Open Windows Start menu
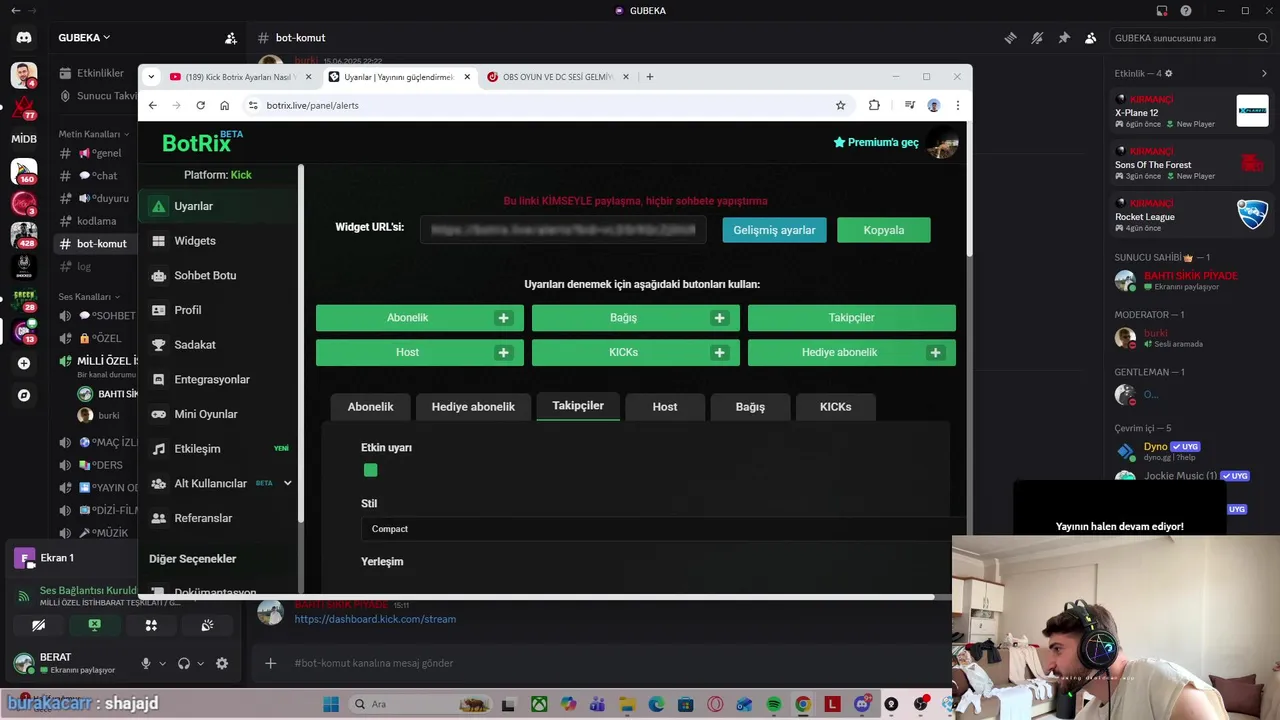Viewport: 1280px width, 720px height. (331, 704)
